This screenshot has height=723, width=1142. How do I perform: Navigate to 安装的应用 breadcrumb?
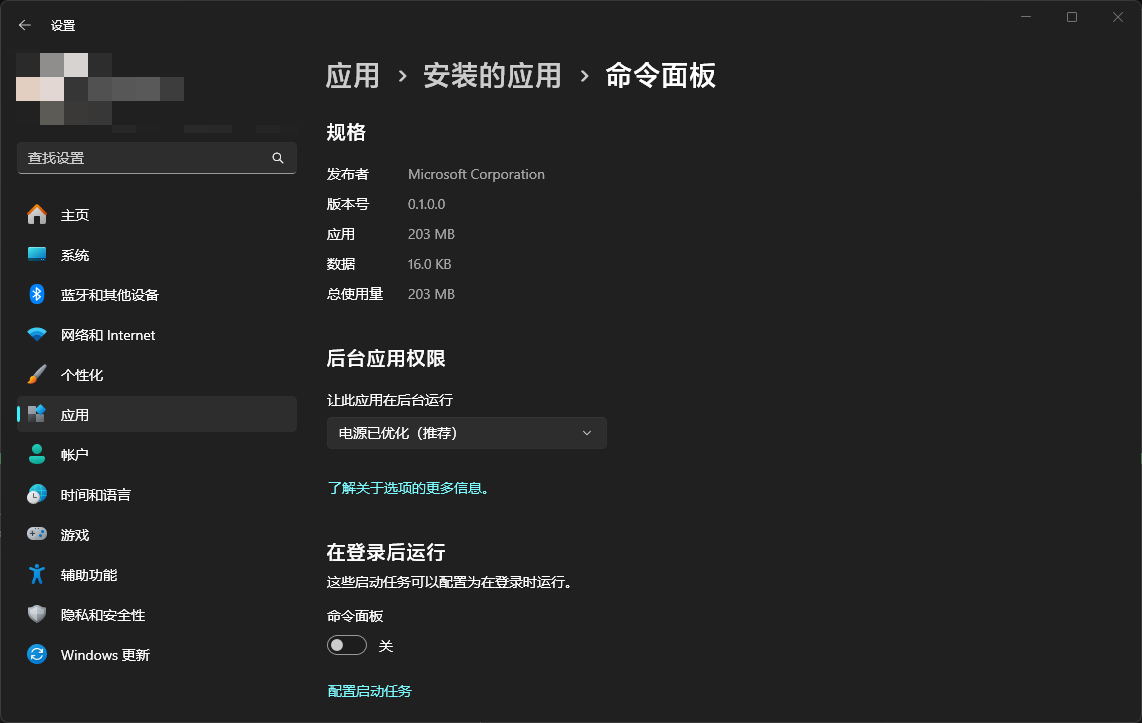click(492, 76)
